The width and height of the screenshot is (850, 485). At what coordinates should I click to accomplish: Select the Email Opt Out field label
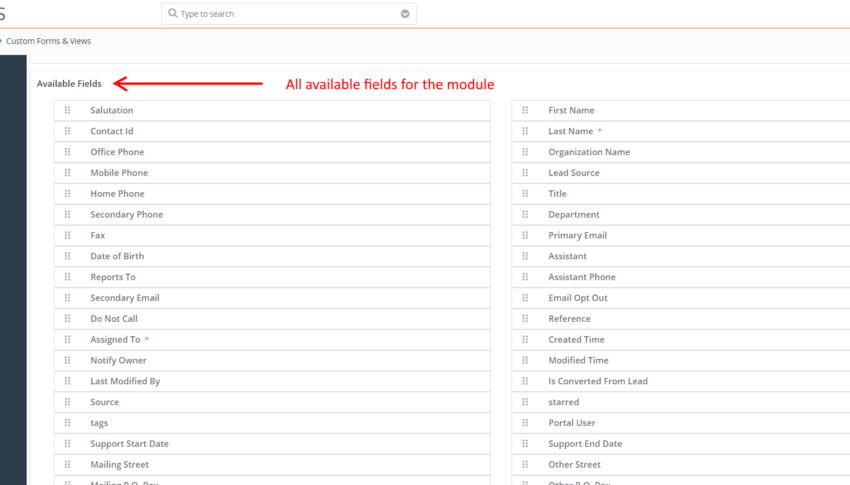coord(578,298)
